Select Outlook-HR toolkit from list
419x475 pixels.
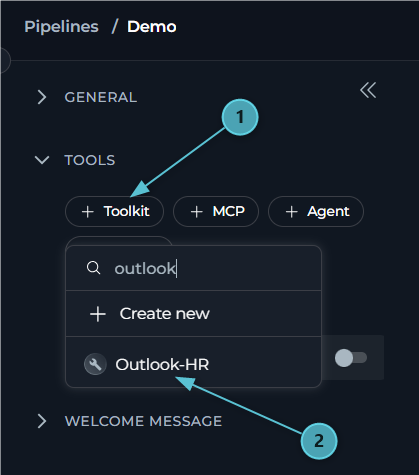193,362
